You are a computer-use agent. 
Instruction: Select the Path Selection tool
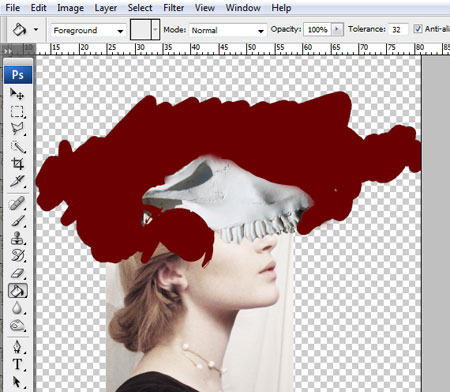[x=17, y=382]
